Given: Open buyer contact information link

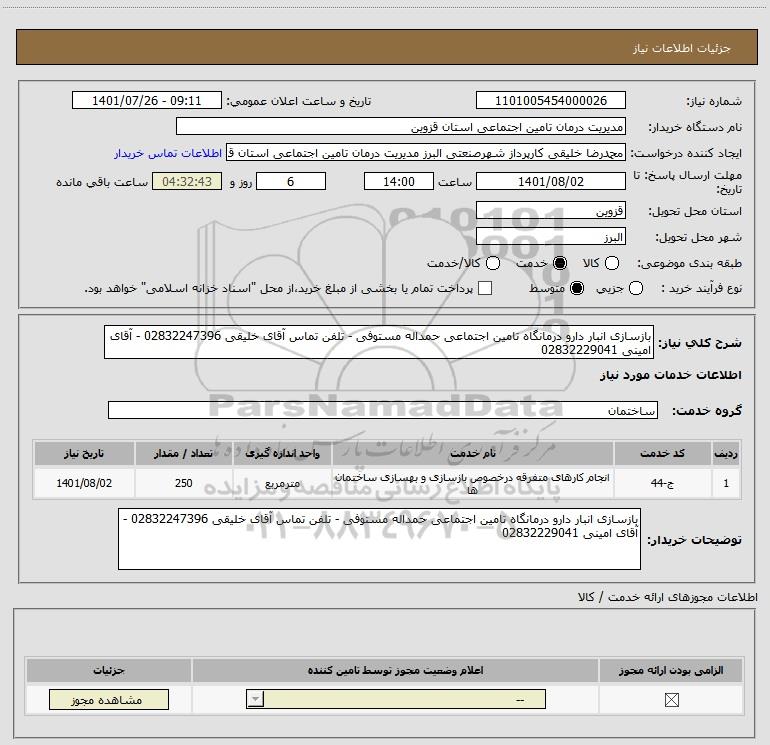Looking at the screenshot, I should pos(168,153).
